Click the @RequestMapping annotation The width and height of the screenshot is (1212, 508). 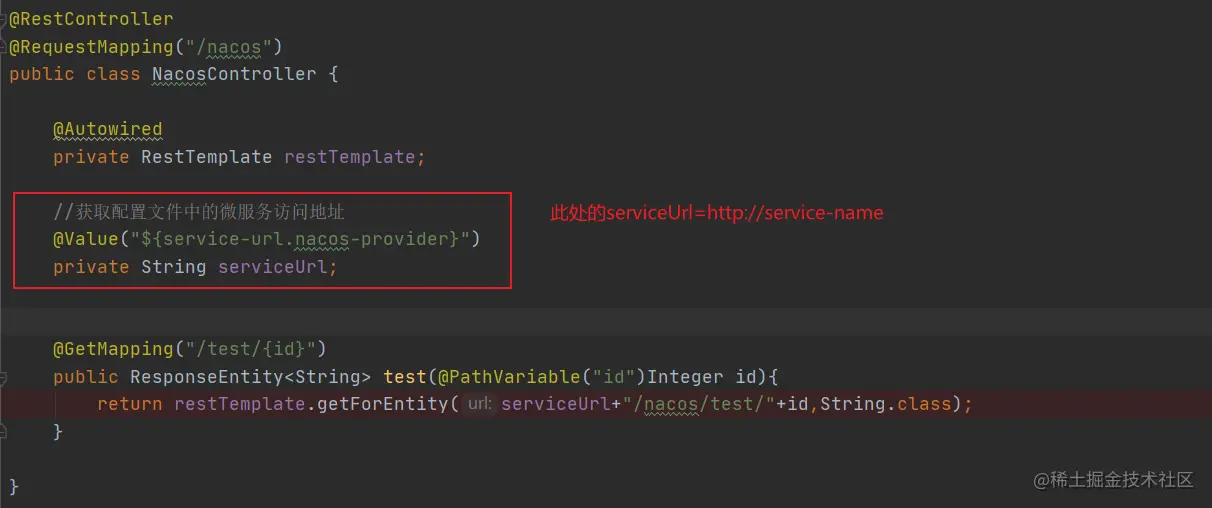91,46
